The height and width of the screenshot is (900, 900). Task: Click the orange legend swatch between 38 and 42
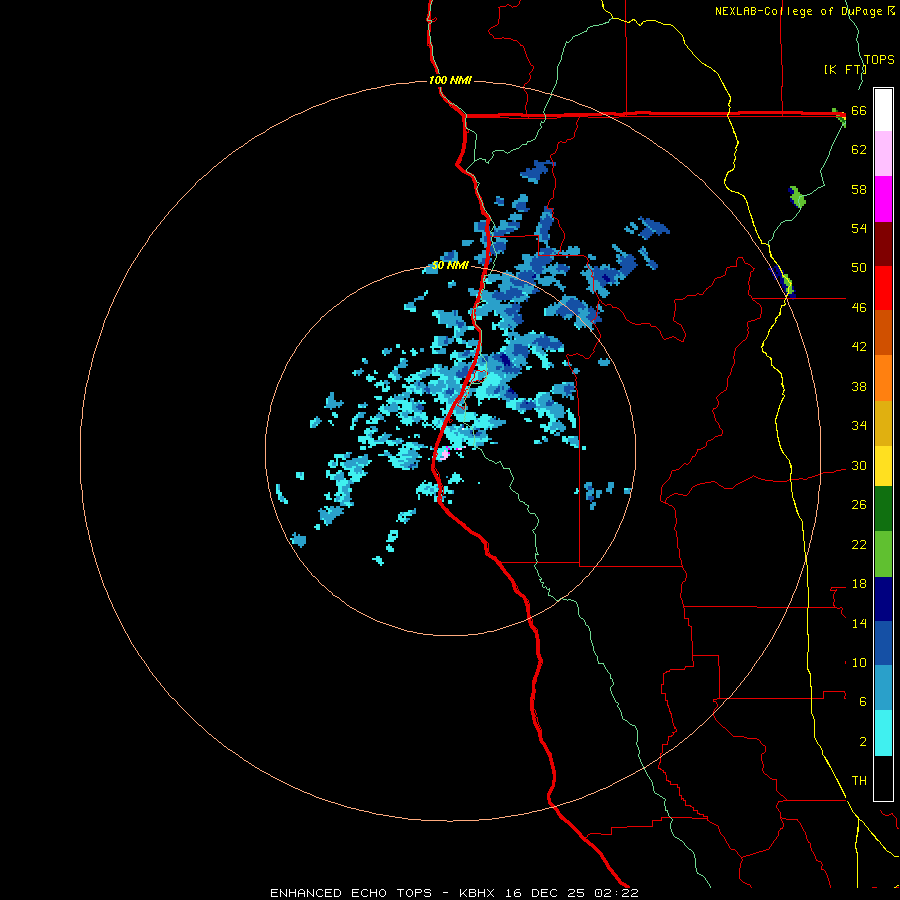pos(883,378)
